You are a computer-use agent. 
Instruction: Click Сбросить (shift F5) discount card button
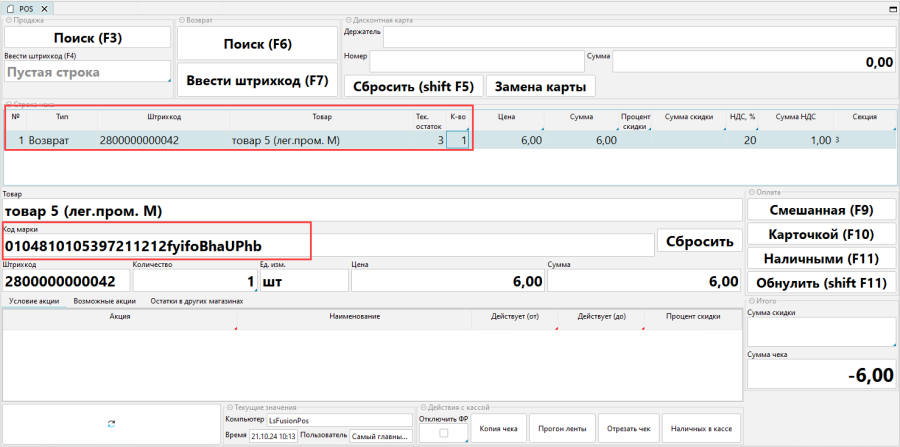point(413,86)
